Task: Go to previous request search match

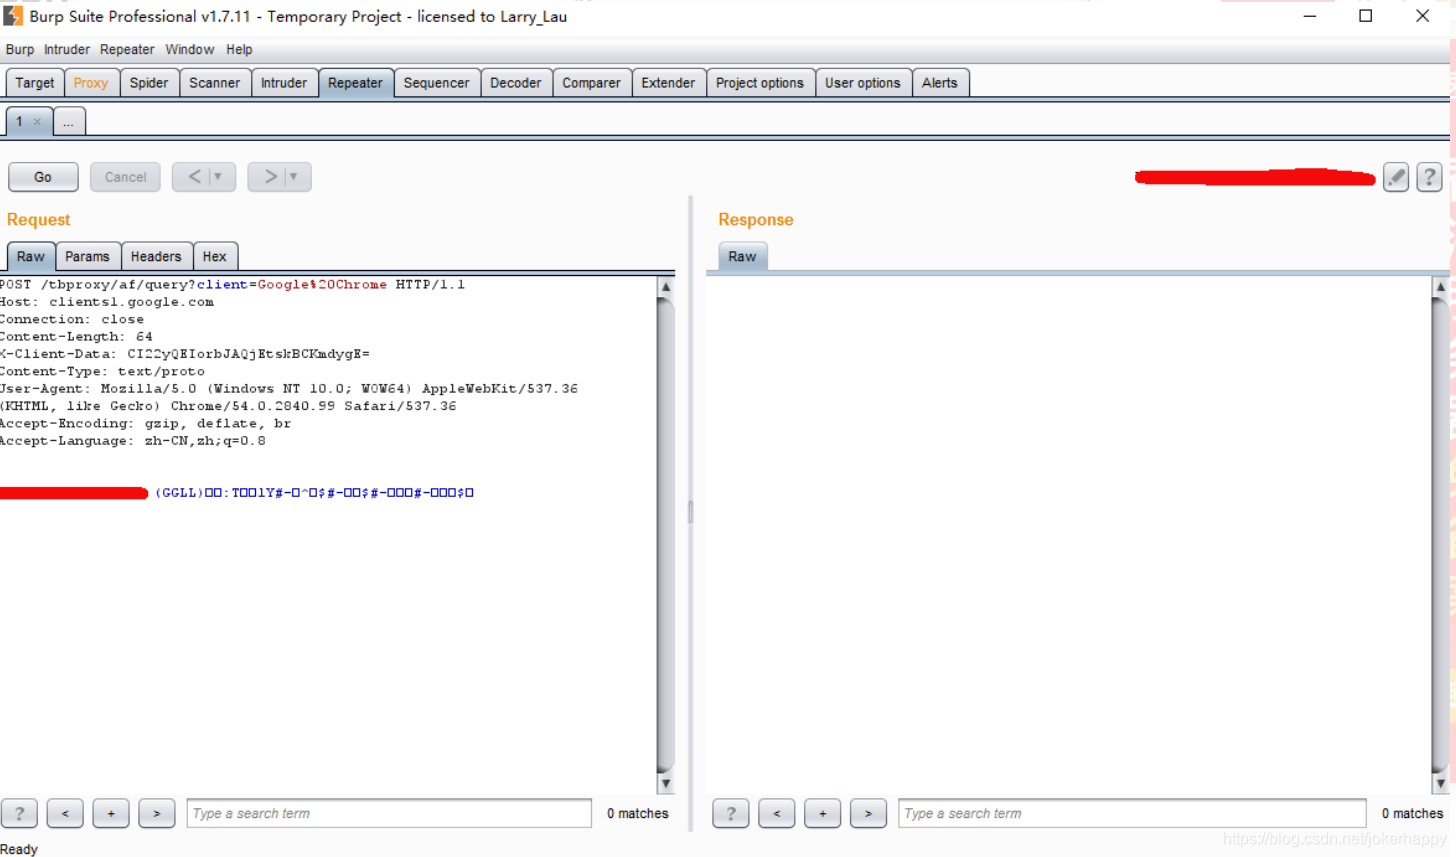Action: point(65,814)
